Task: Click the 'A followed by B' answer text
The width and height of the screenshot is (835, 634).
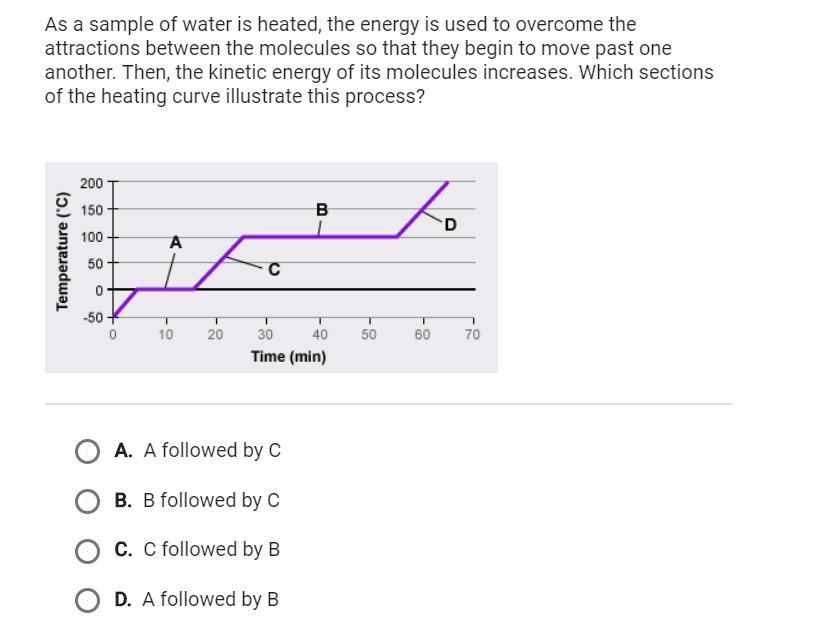Action: click(211, 600)
